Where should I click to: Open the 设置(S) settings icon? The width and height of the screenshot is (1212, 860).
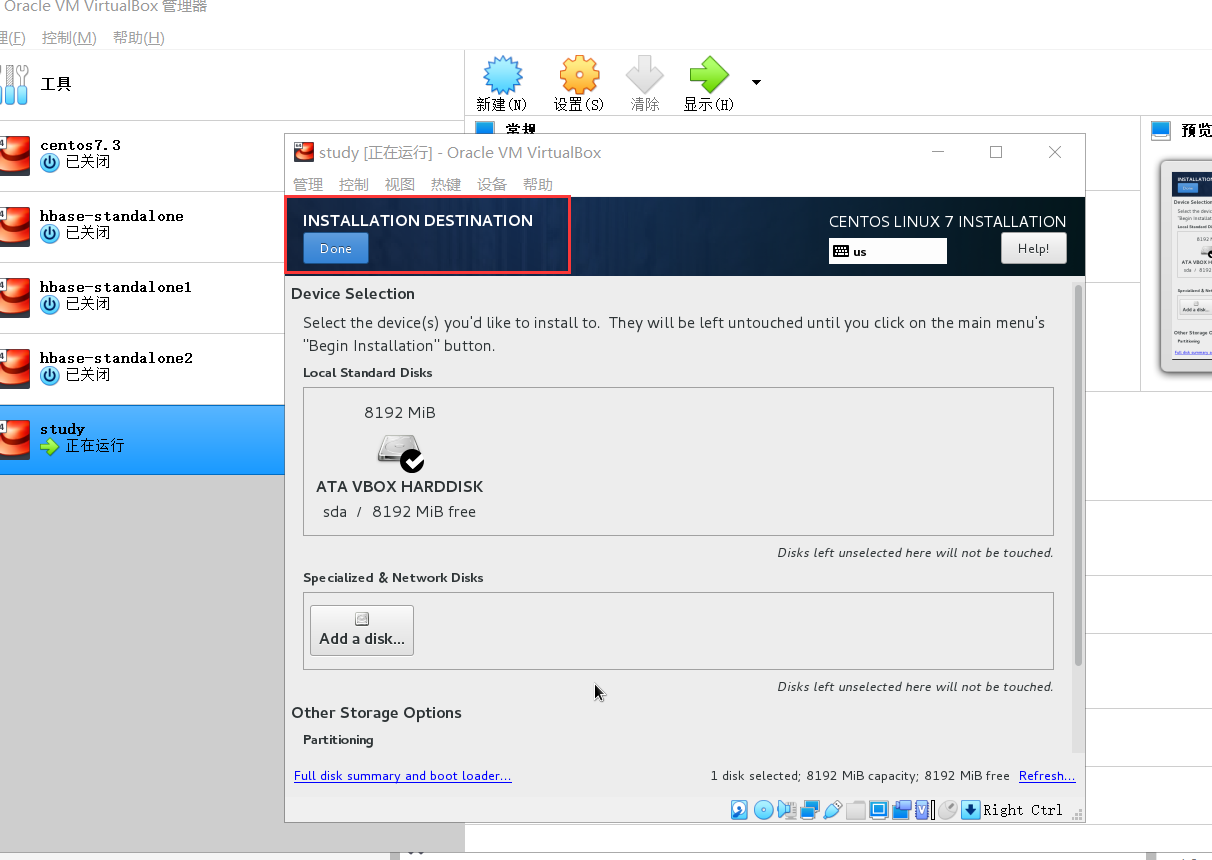point(578,83)
